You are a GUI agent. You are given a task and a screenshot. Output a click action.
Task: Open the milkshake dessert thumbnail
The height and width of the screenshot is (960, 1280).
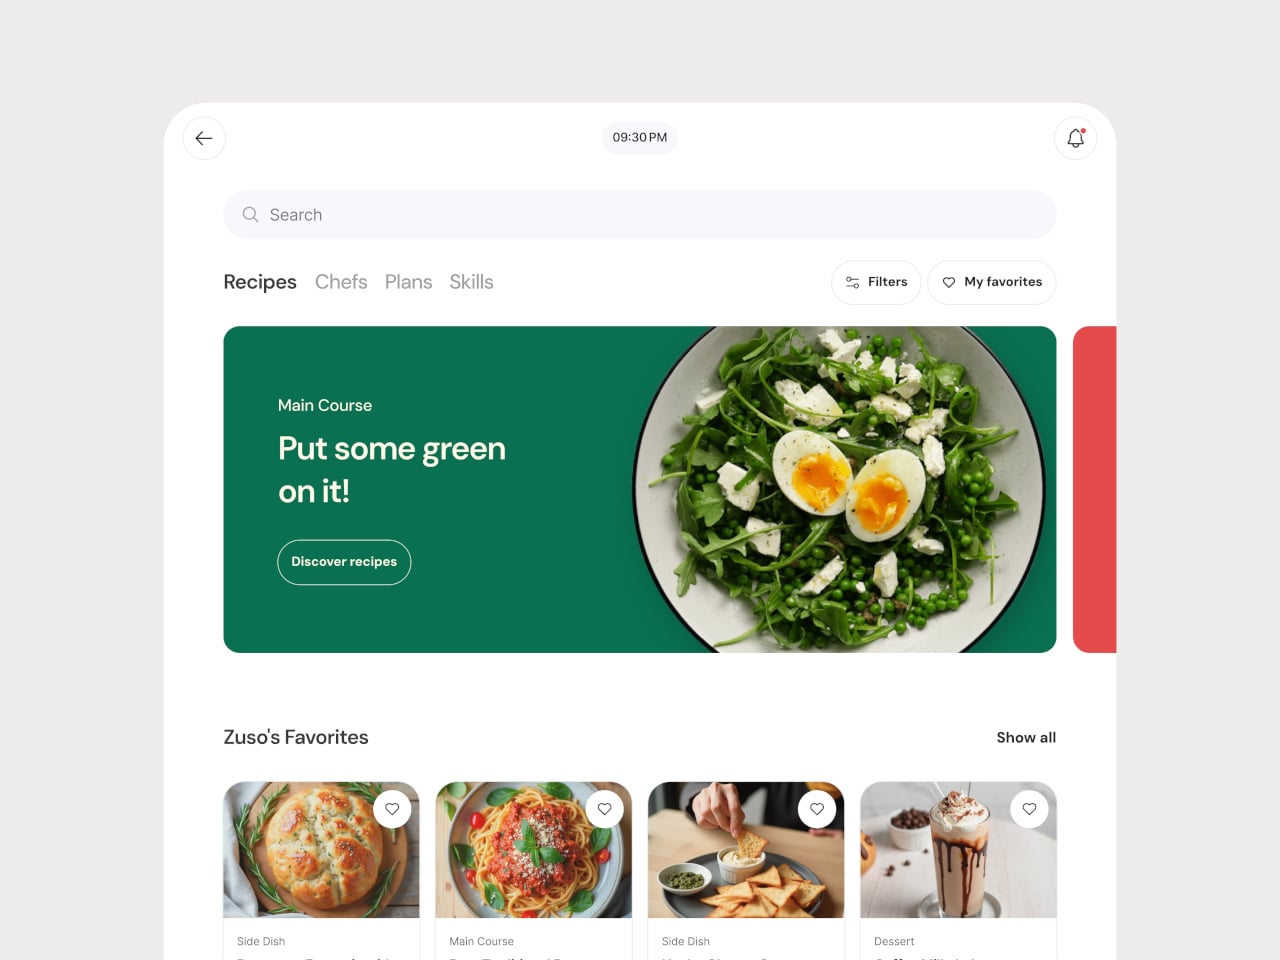958,850
